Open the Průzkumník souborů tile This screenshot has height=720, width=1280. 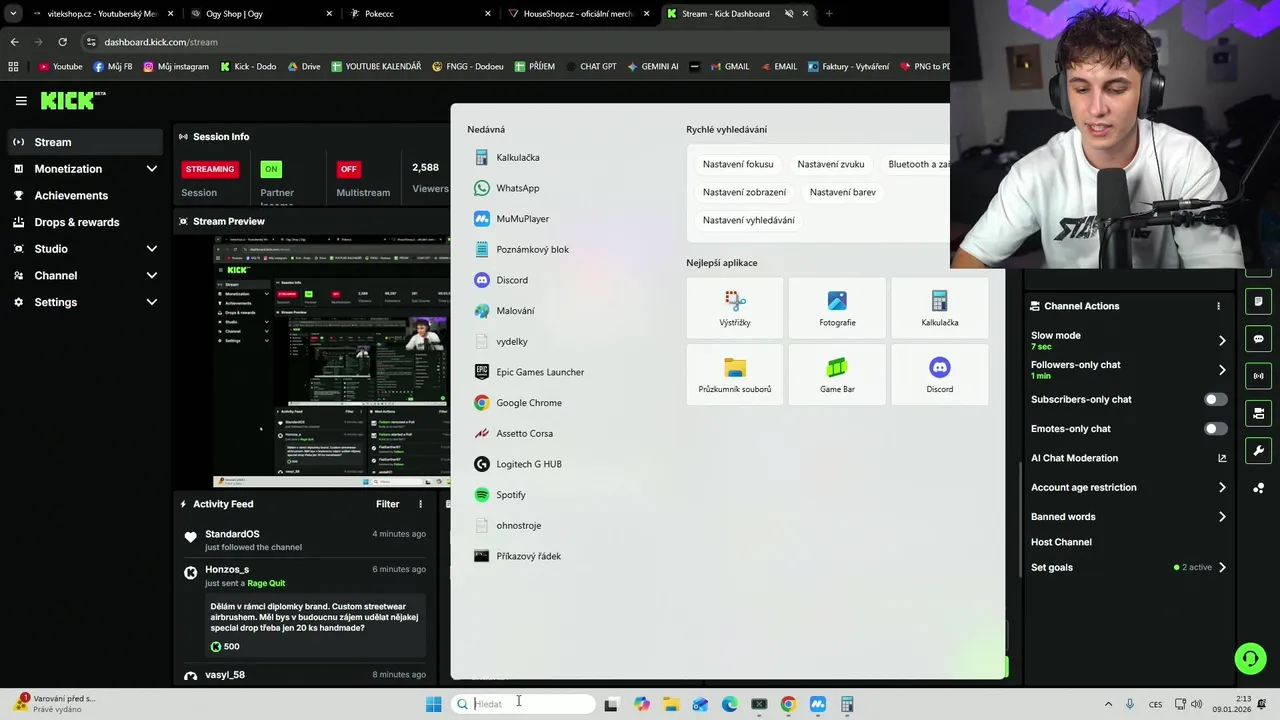(x=735, y=375)
